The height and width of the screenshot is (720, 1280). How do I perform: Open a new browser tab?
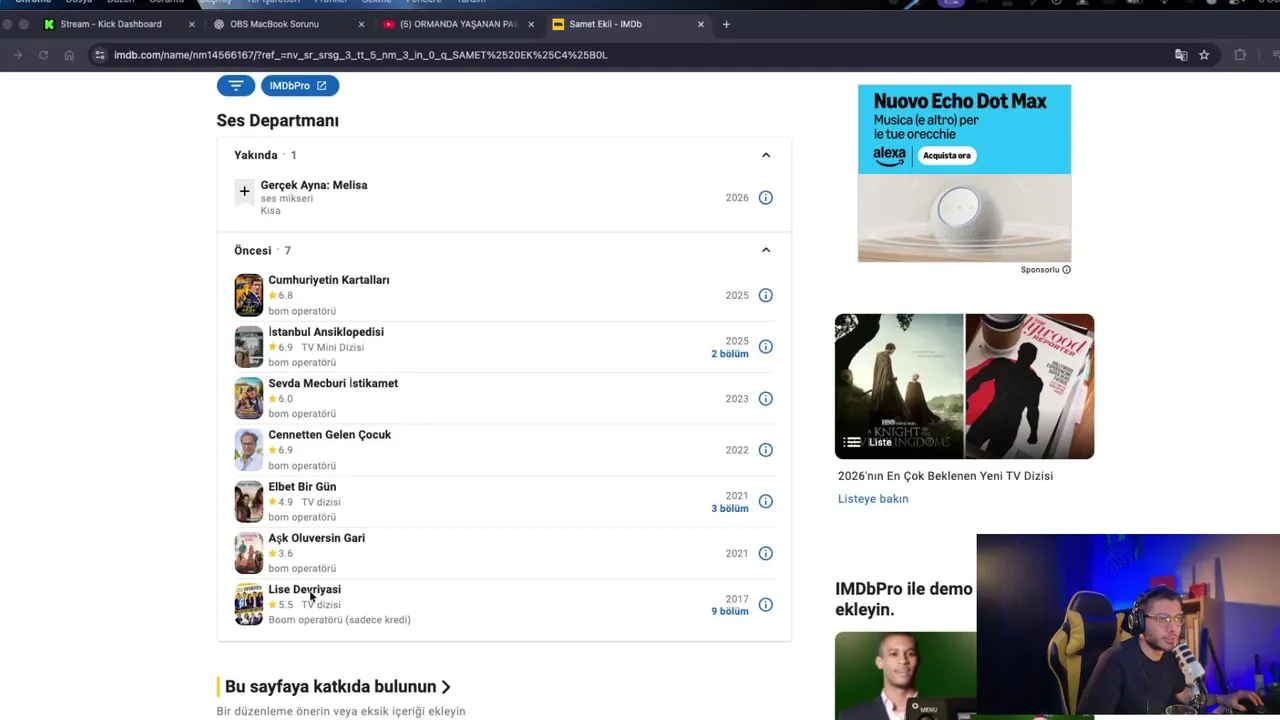726,24
